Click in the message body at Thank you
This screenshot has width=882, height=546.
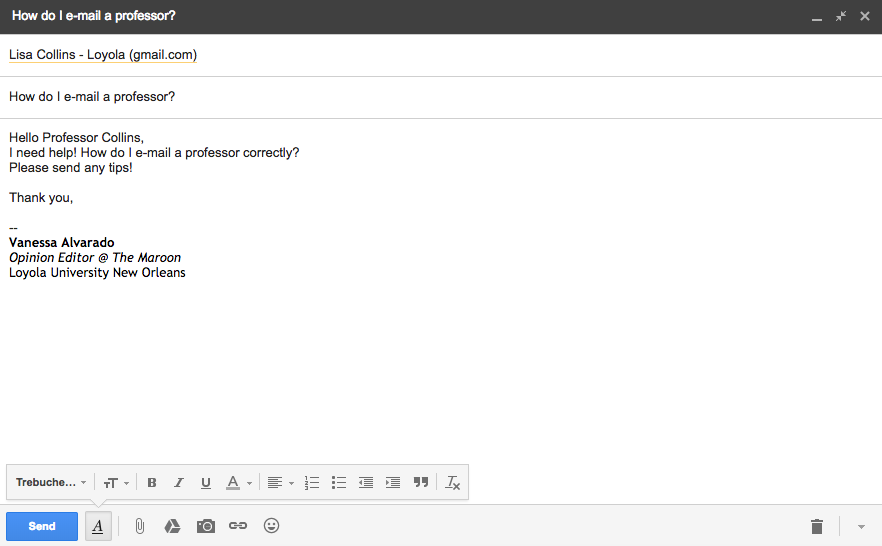[41, 198]
